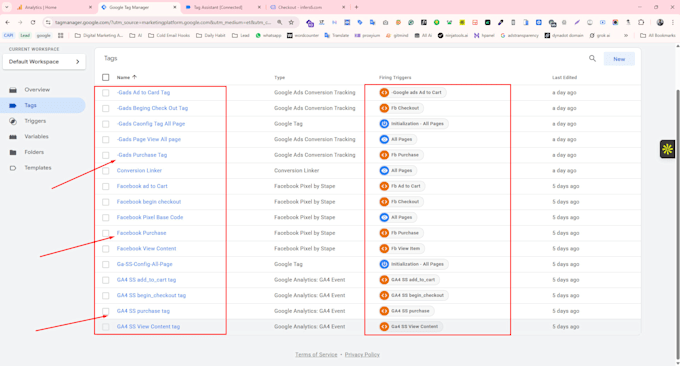The height and width of the screenshot is (366, 680).
Task: Click the browser forward arrow
Action: point(20,22)
